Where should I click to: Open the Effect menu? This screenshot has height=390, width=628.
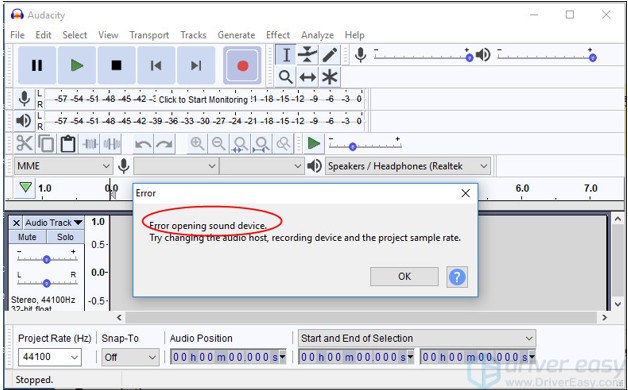tap(278, 35)
